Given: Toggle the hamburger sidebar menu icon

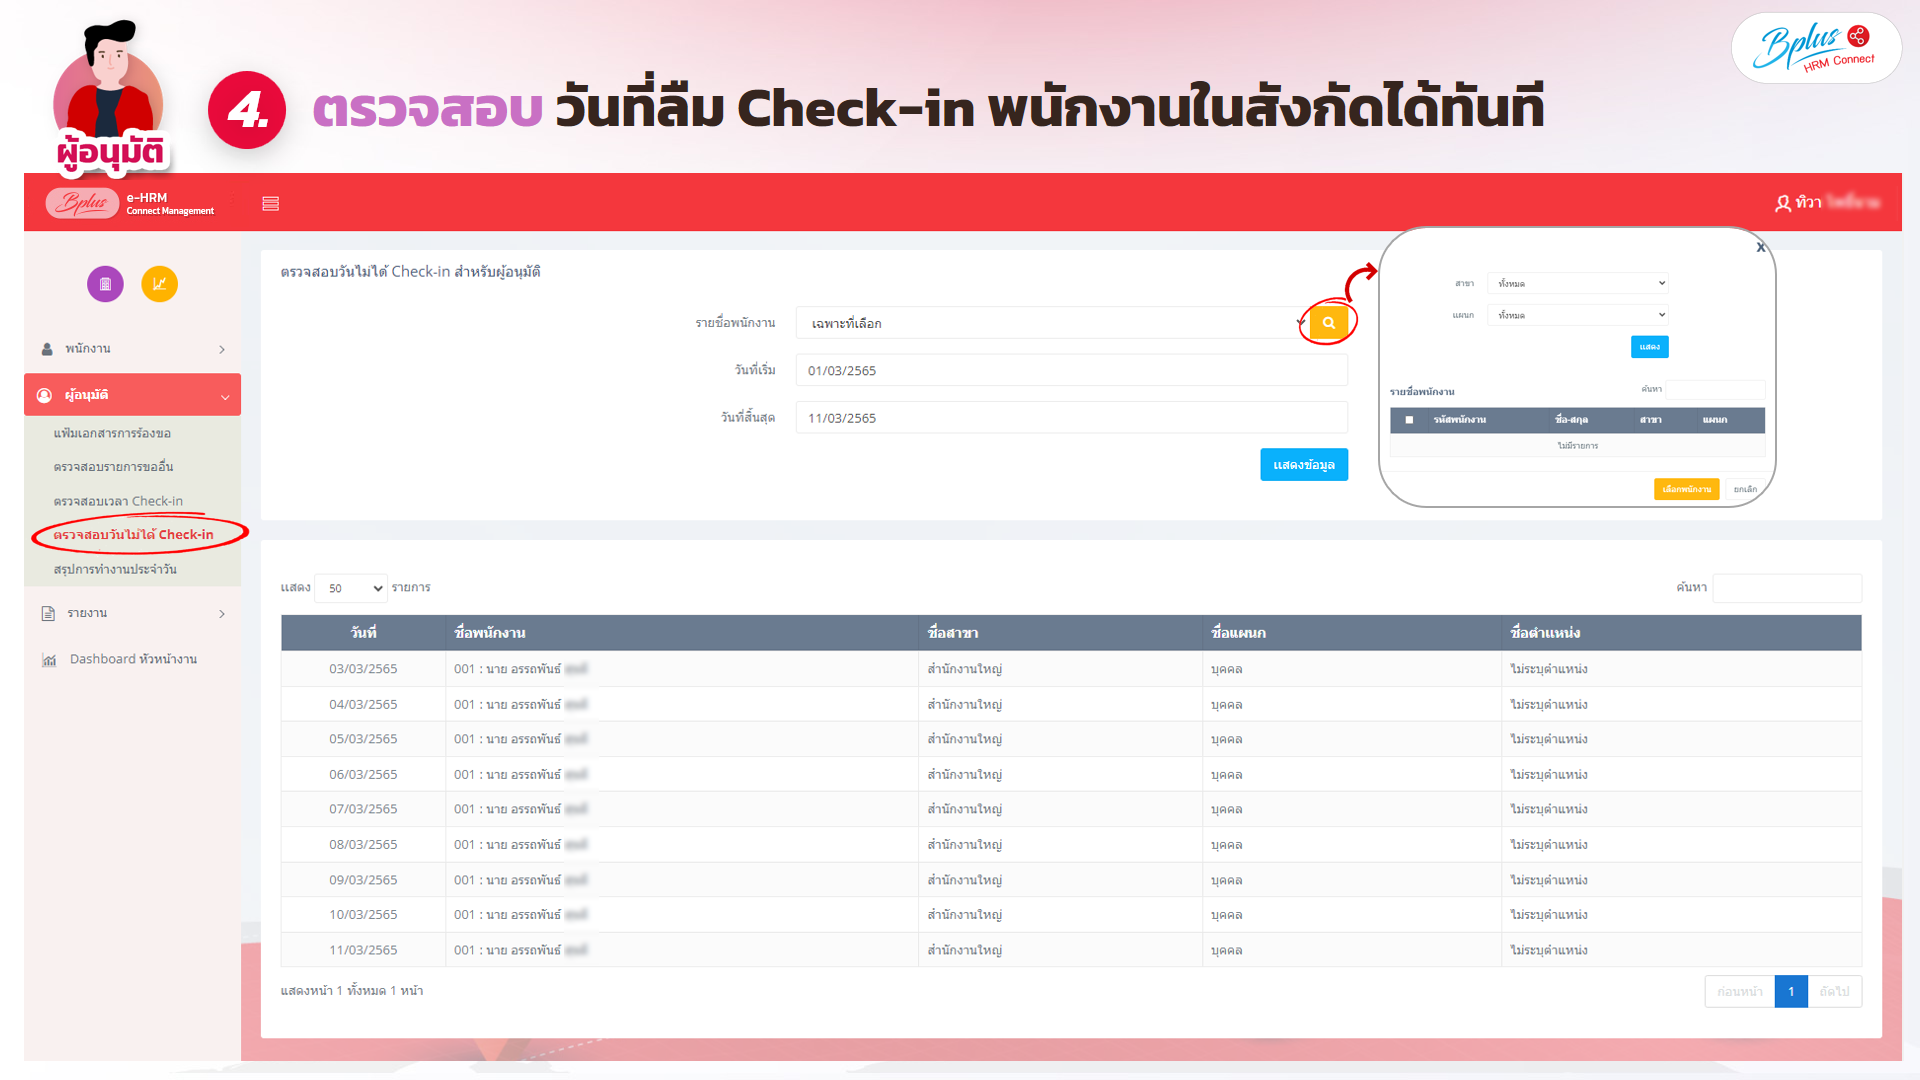Looking at the screenshot, I should (270, 204).
